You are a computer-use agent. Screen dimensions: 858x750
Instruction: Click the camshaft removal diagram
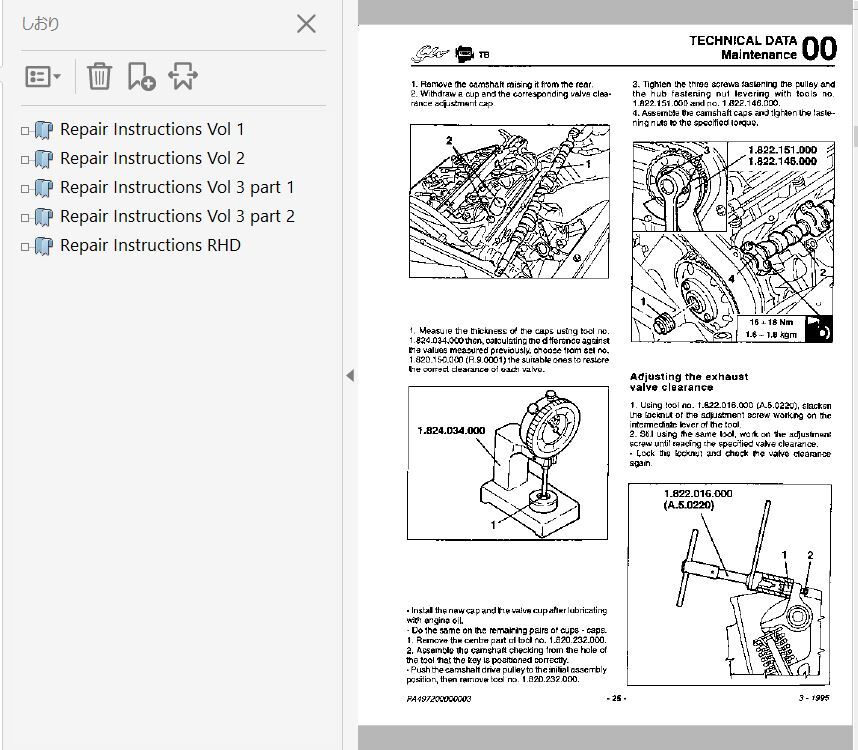tap(509, 201)
